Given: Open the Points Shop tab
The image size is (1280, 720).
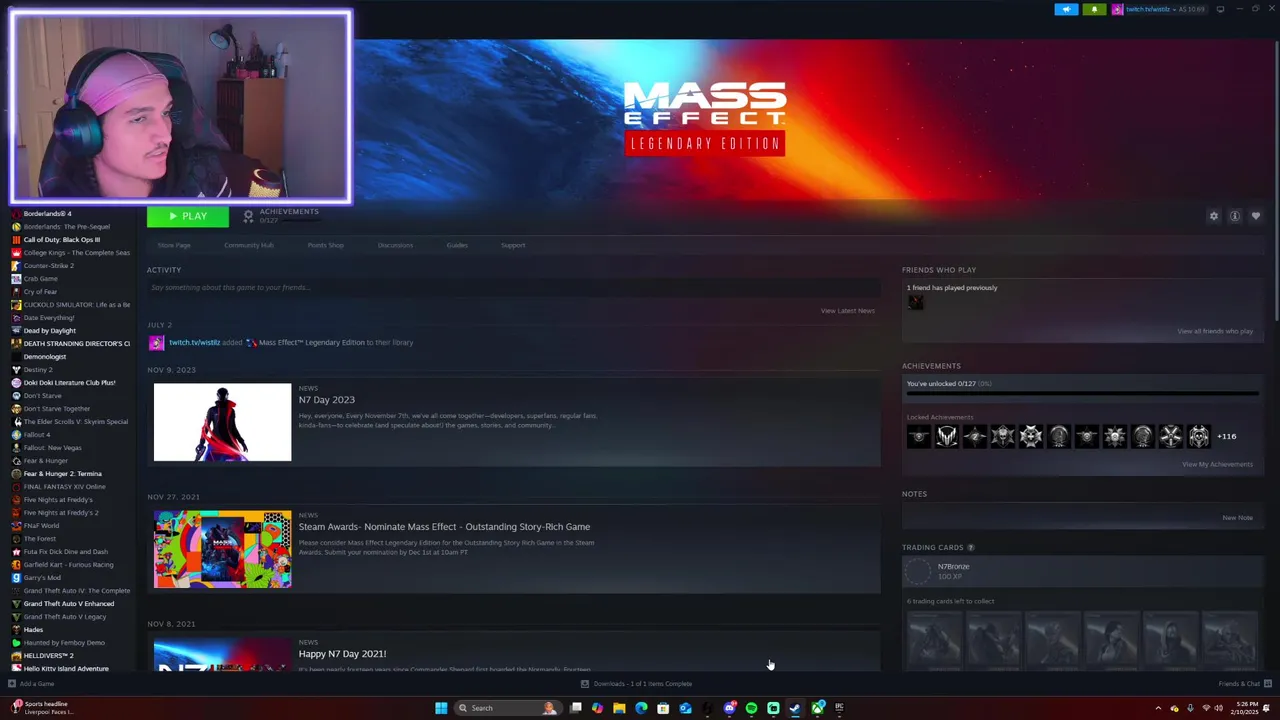Looking at the screenshot, I should pyautogui.click(x=325, y=245).
